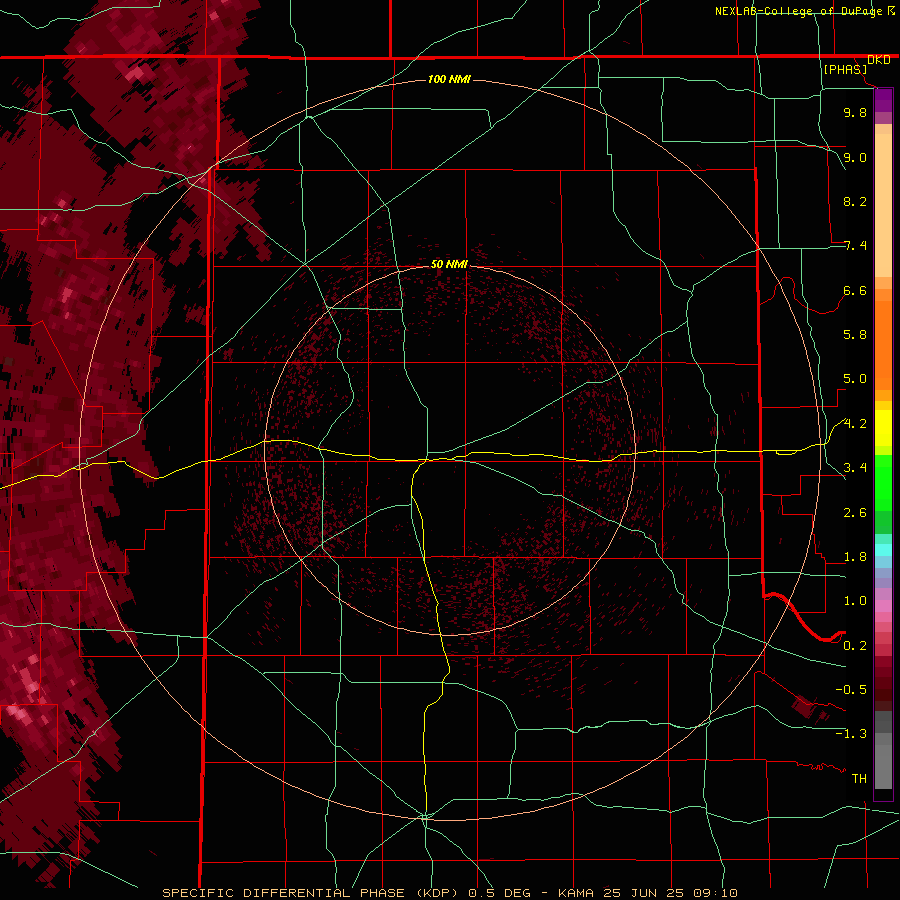900x900 pixels.
Task: Click the OKD label at top right
Action: (879, 60)
